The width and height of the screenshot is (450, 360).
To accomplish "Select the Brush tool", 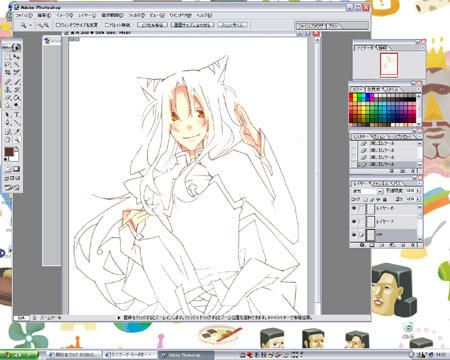I will [17, 81].
